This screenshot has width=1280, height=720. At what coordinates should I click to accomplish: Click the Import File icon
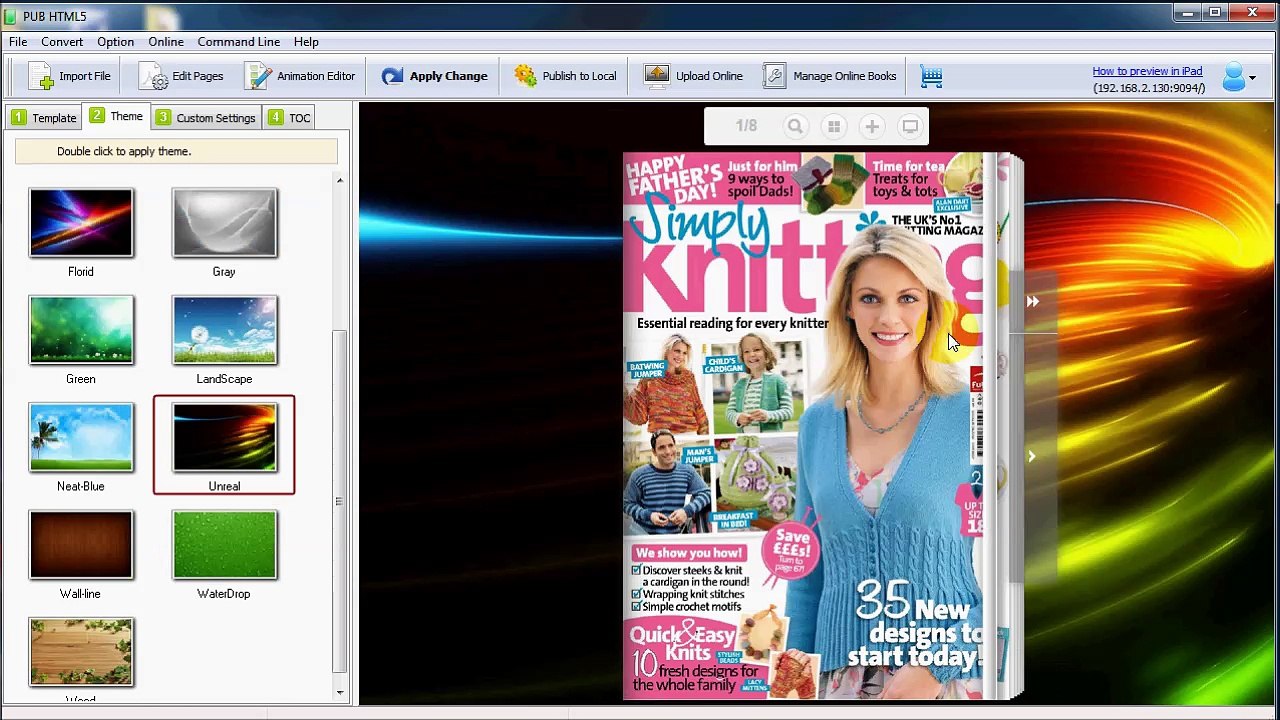point(41,76)
